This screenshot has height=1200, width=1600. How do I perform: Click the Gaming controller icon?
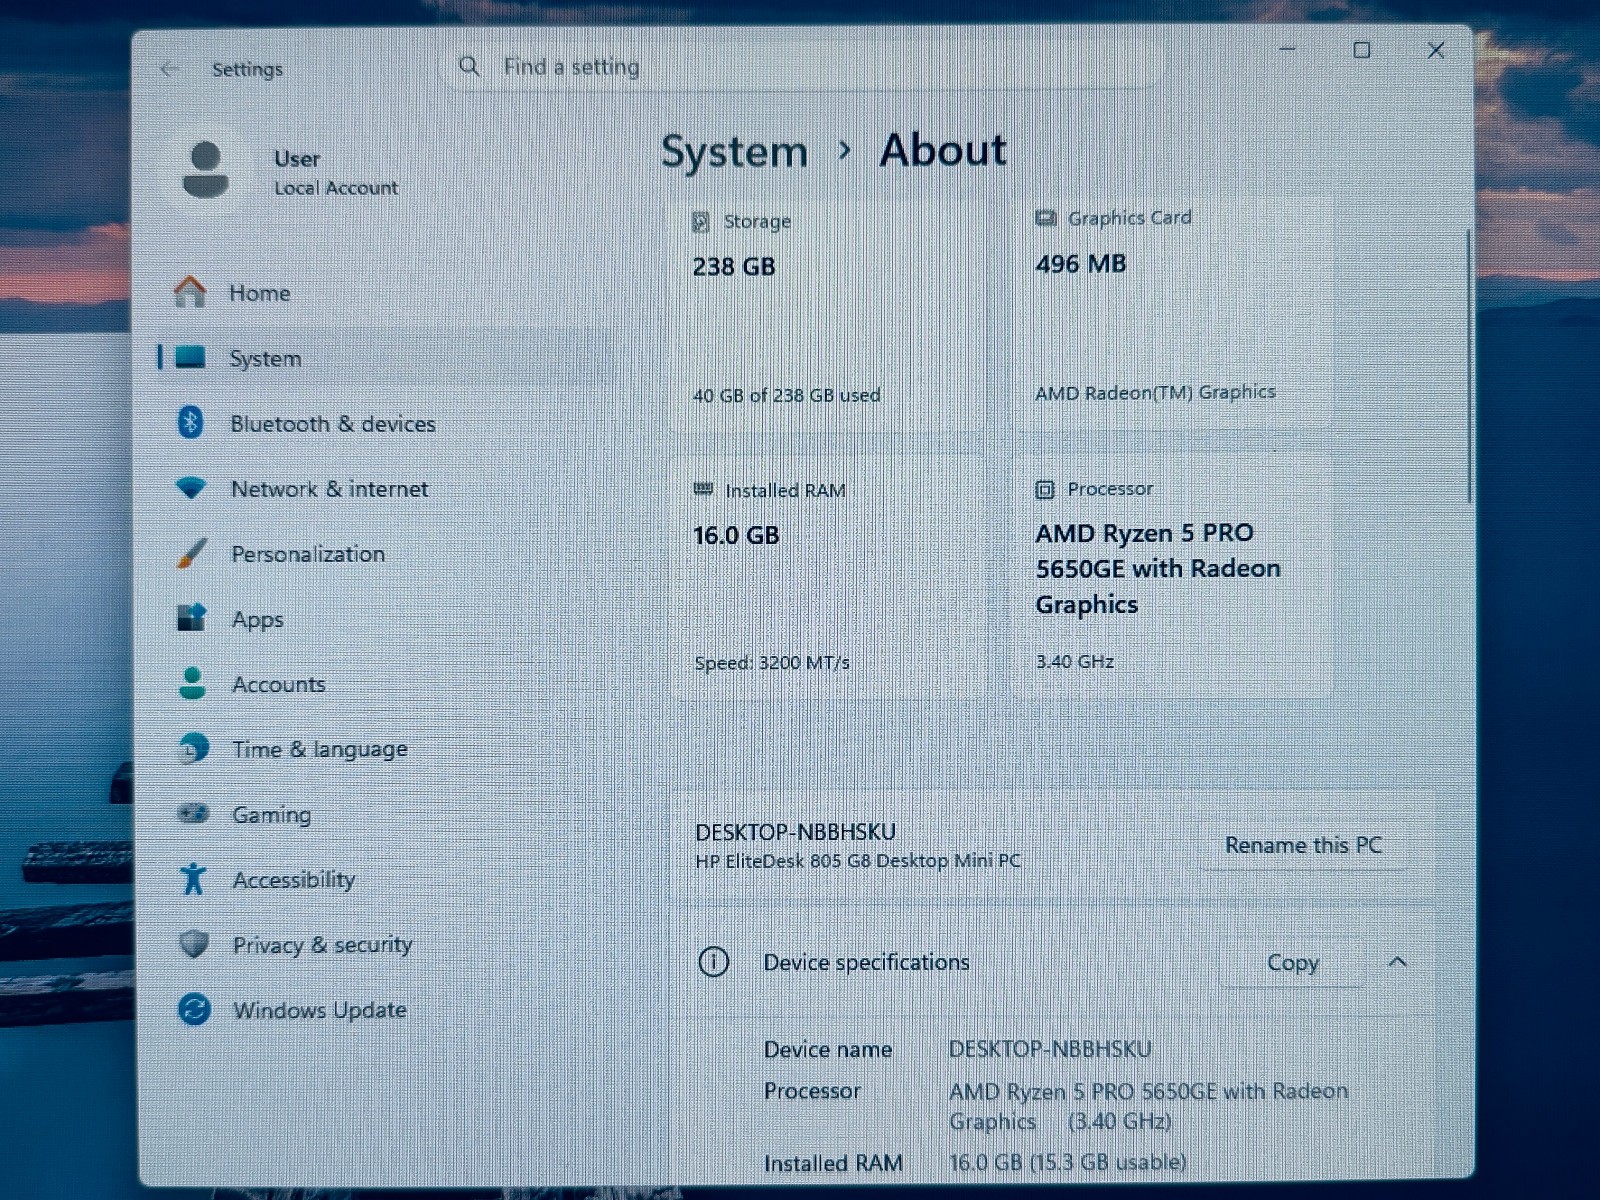[x=193, y=813]
